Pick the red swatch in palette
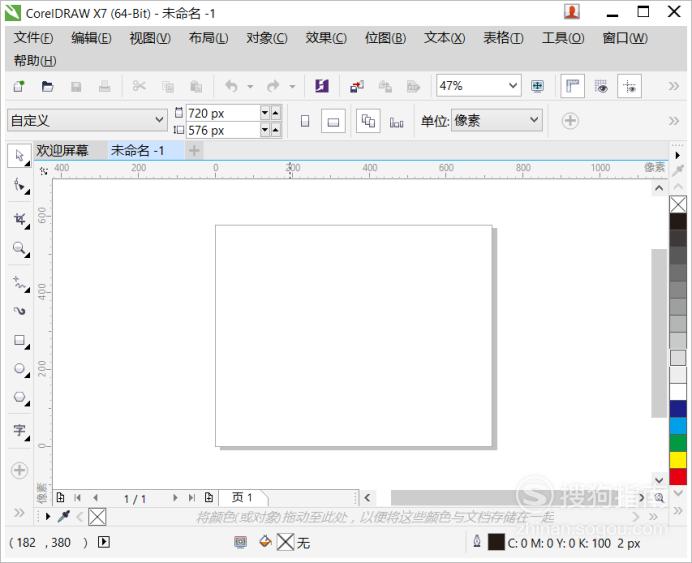Image resolution: width=692 pixels, height=563 pixels. (x=678, y=477)
